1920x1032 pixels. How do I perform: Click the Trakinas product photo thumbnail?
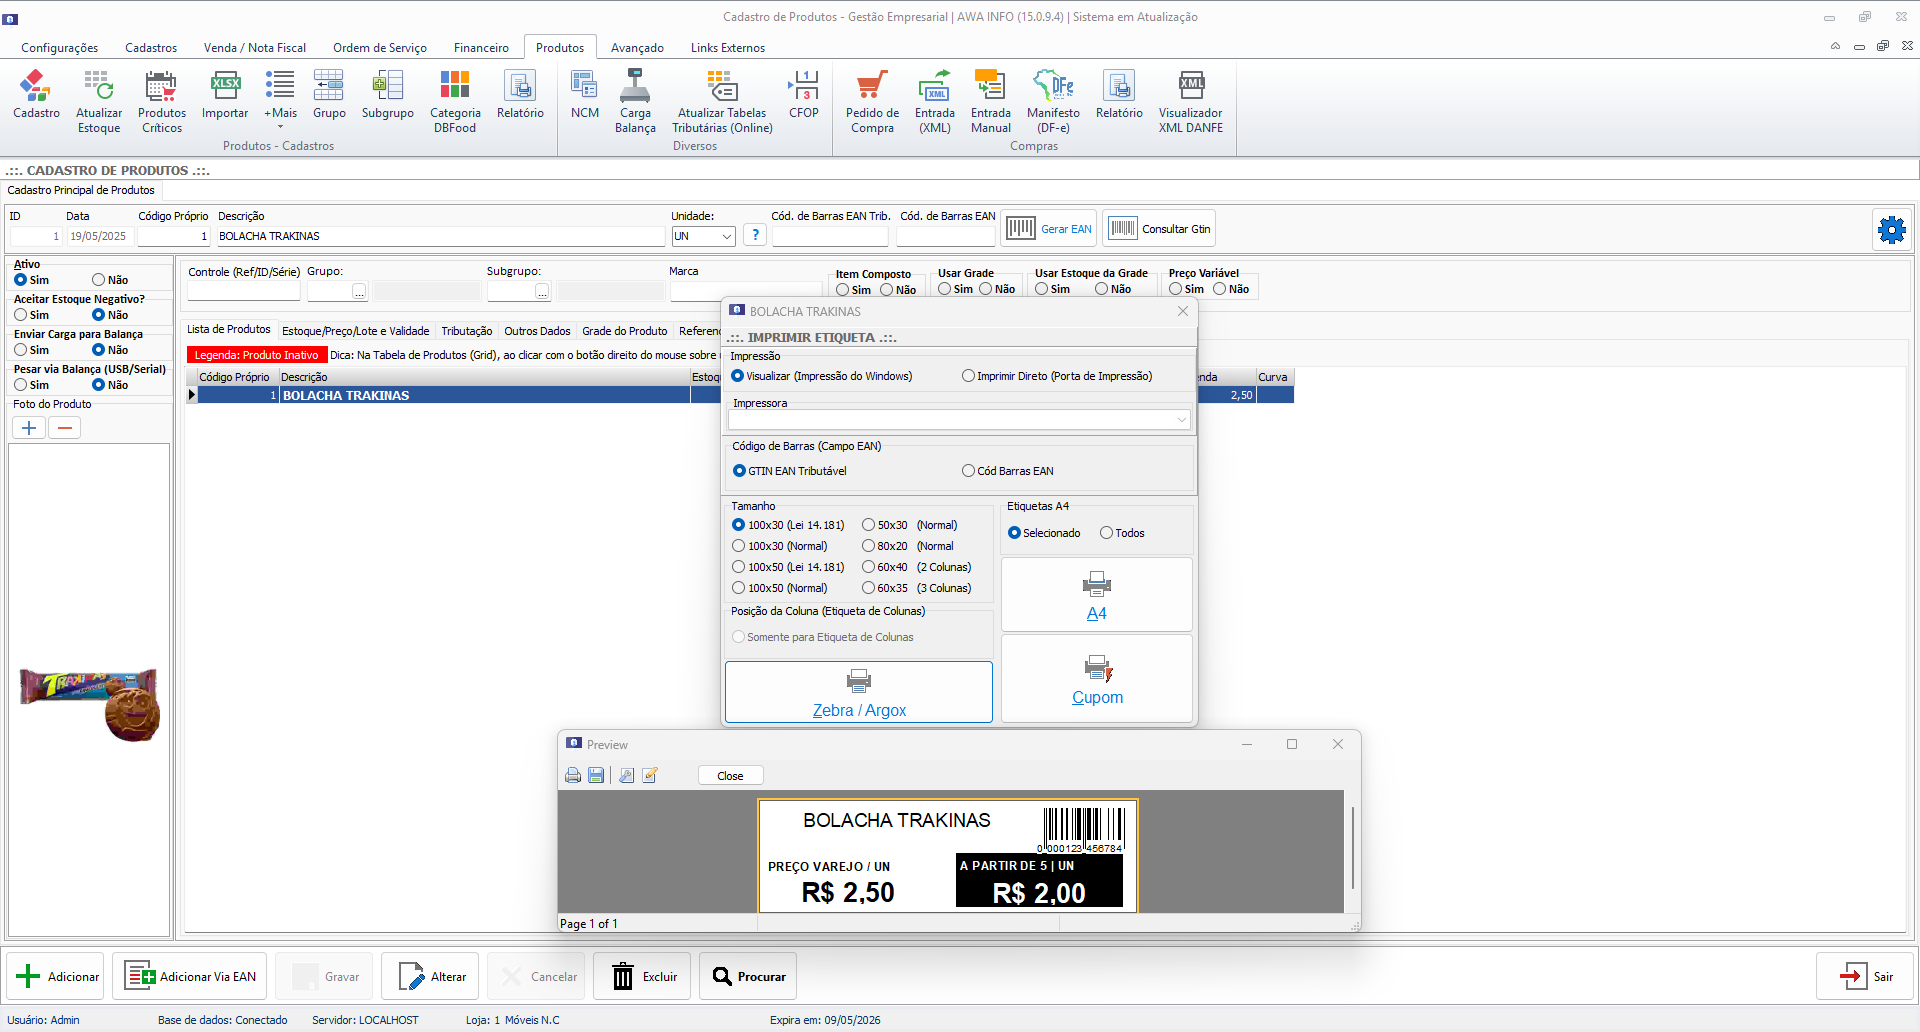[90, 704]
